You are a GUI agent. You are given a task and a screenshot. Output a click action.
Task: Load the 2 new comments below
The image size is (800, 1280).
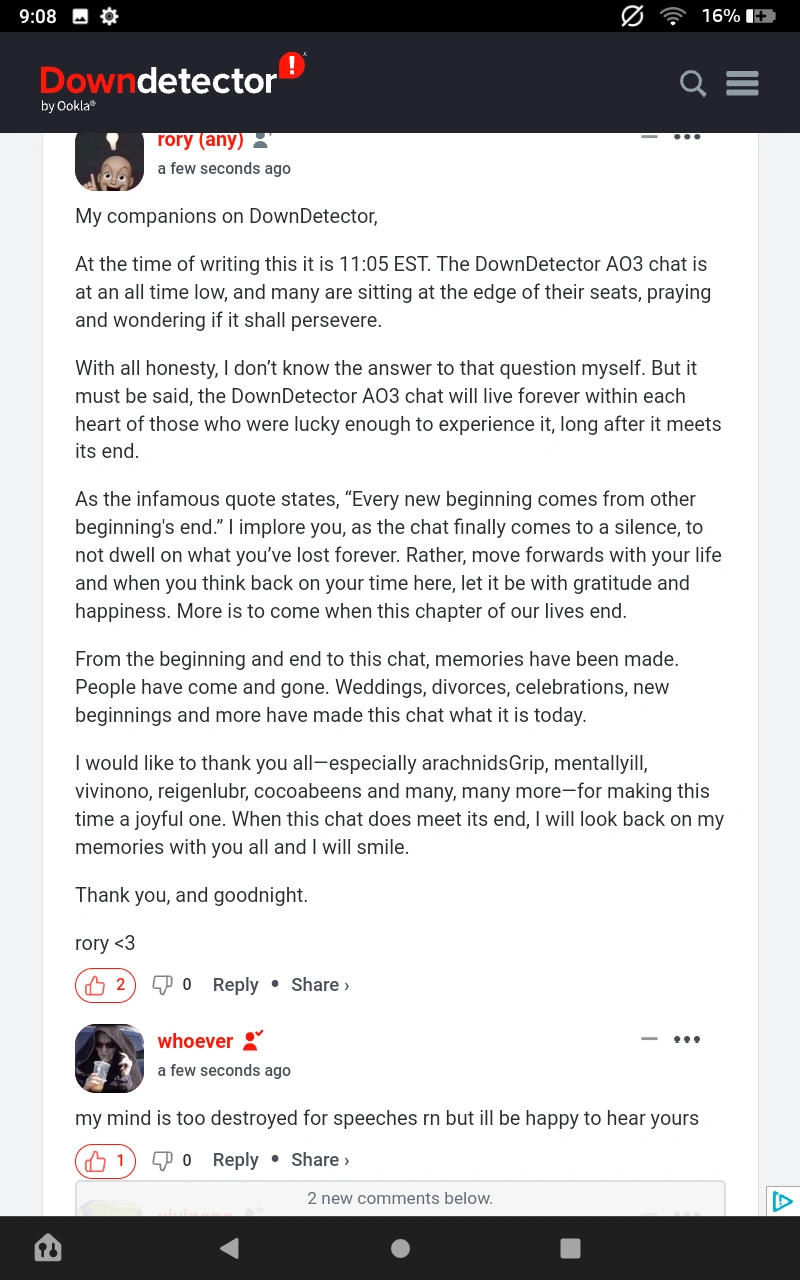click(400, 1198)
